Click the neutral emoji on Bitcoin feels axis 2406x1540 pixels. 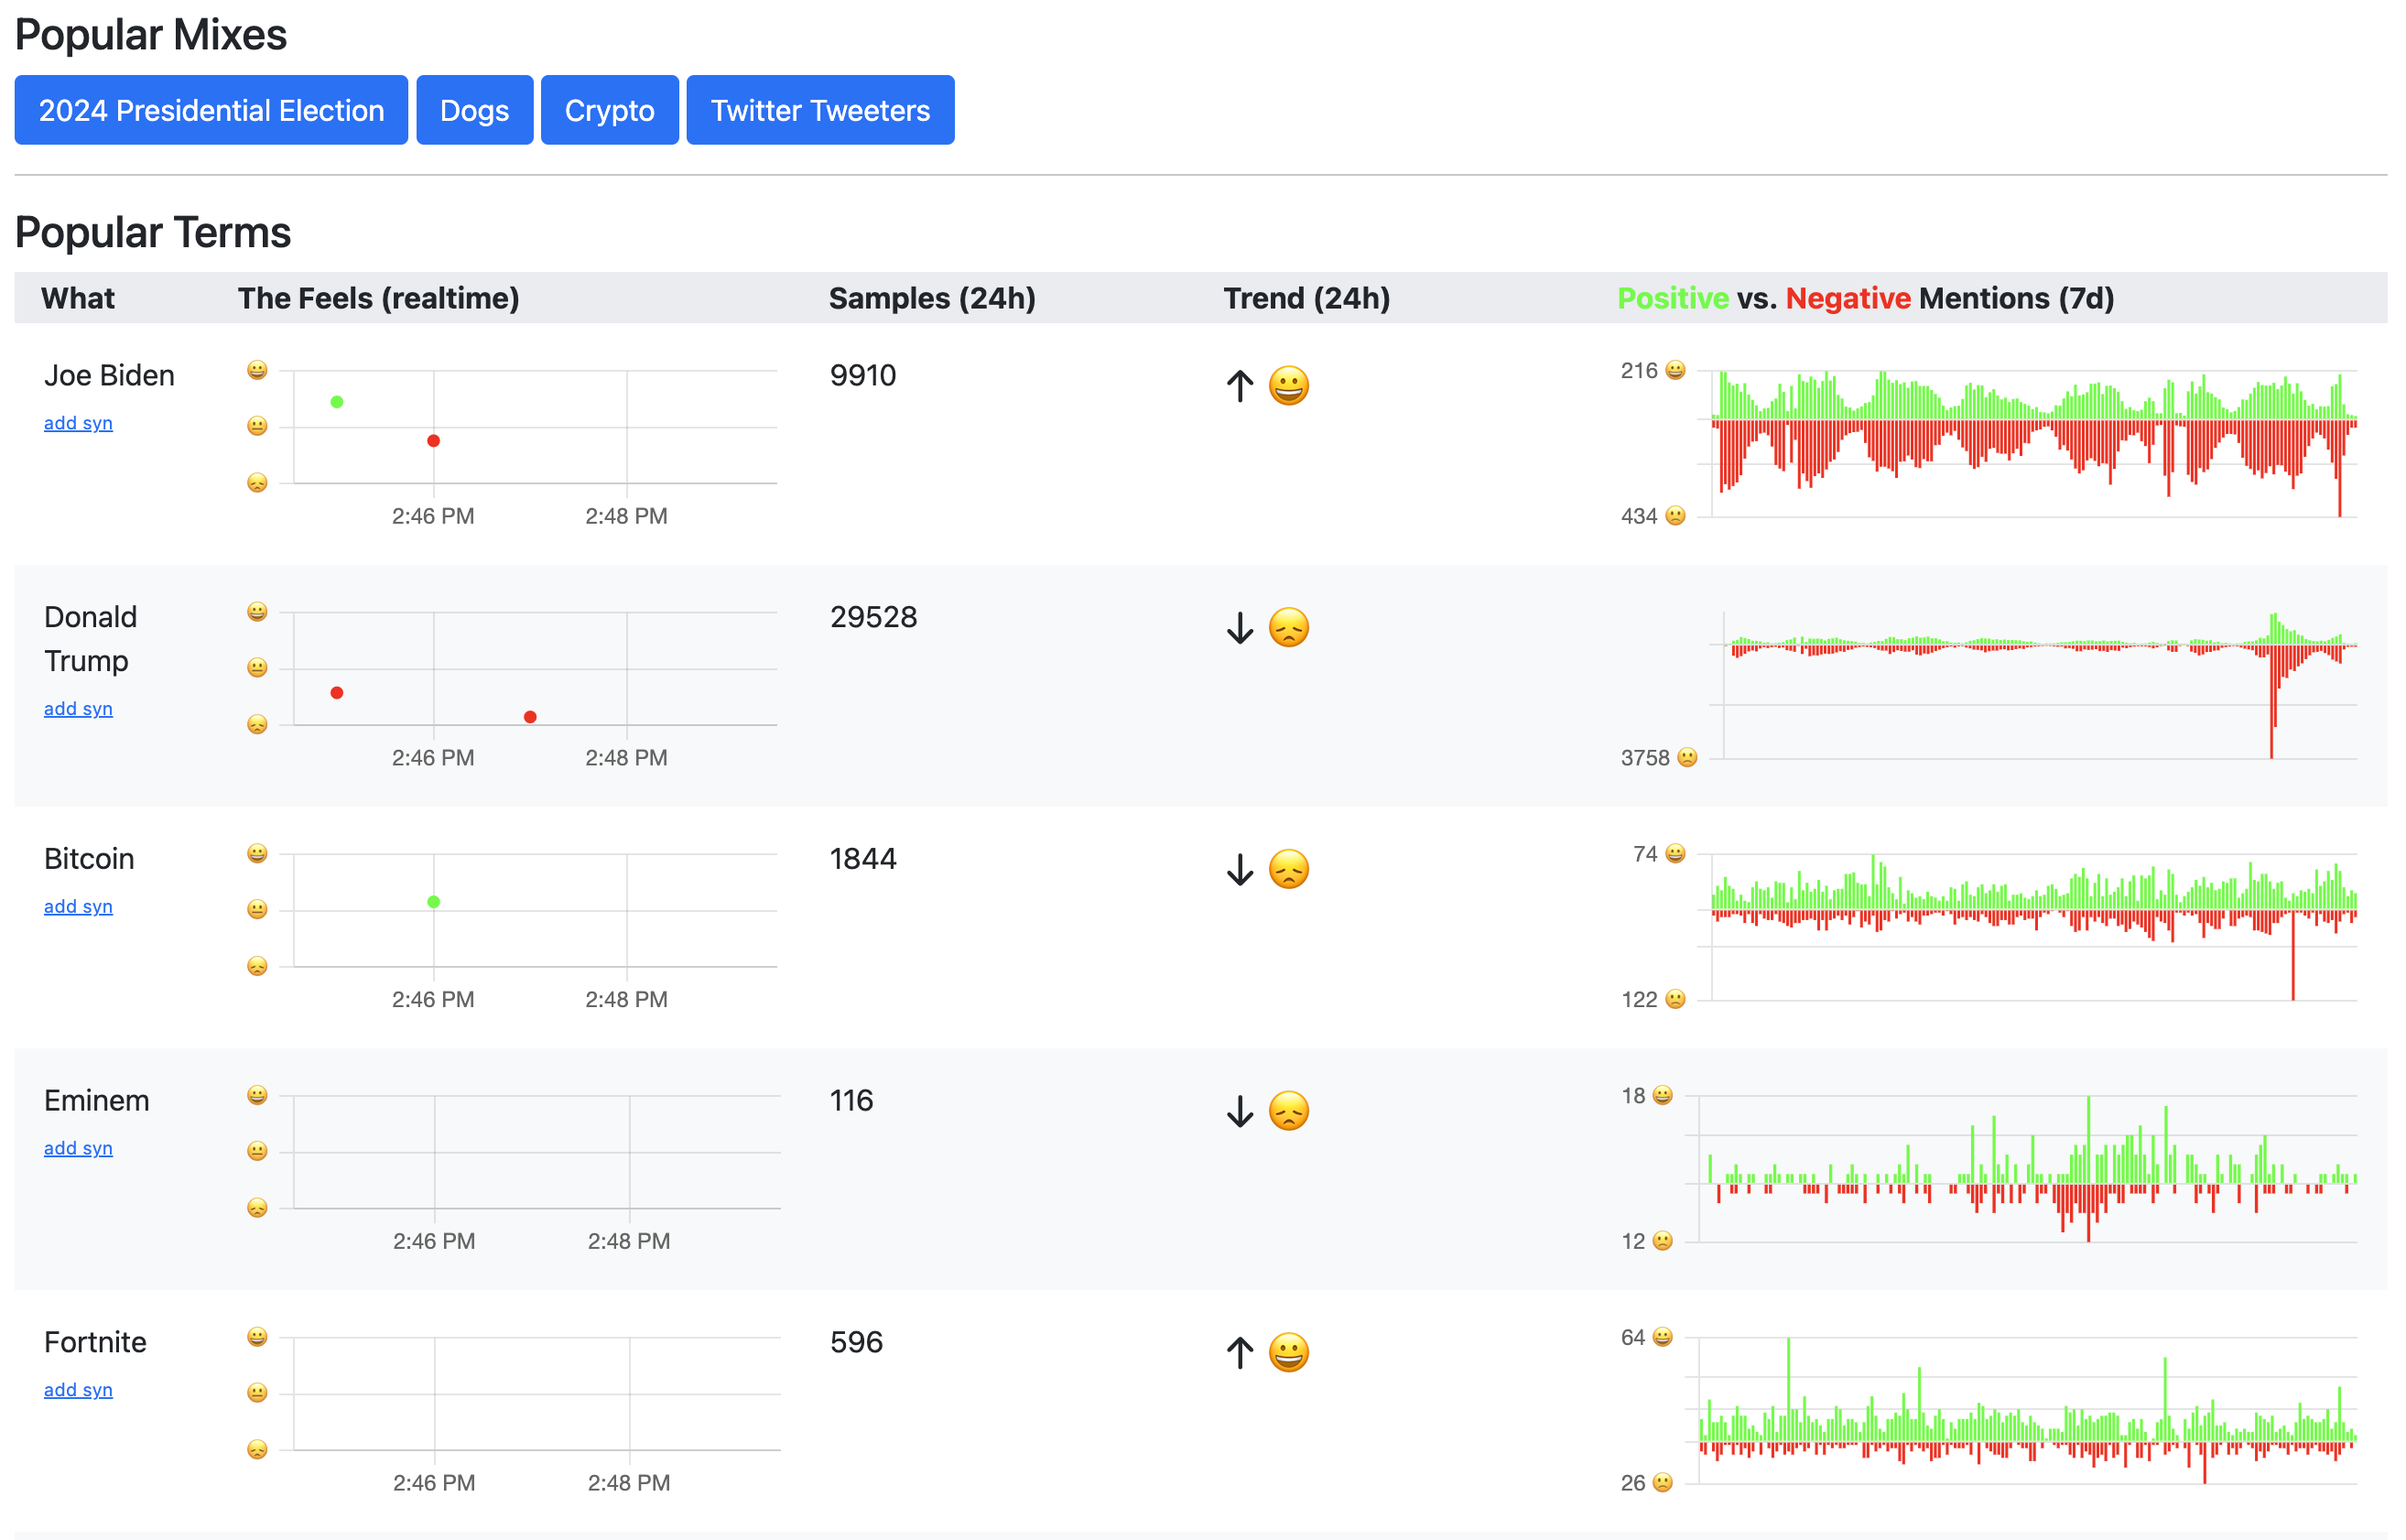(x=257, y=909)
